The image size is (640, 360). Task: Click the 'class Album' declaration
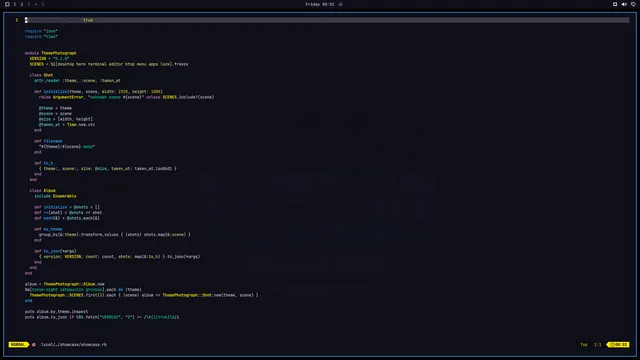(42, 191)
